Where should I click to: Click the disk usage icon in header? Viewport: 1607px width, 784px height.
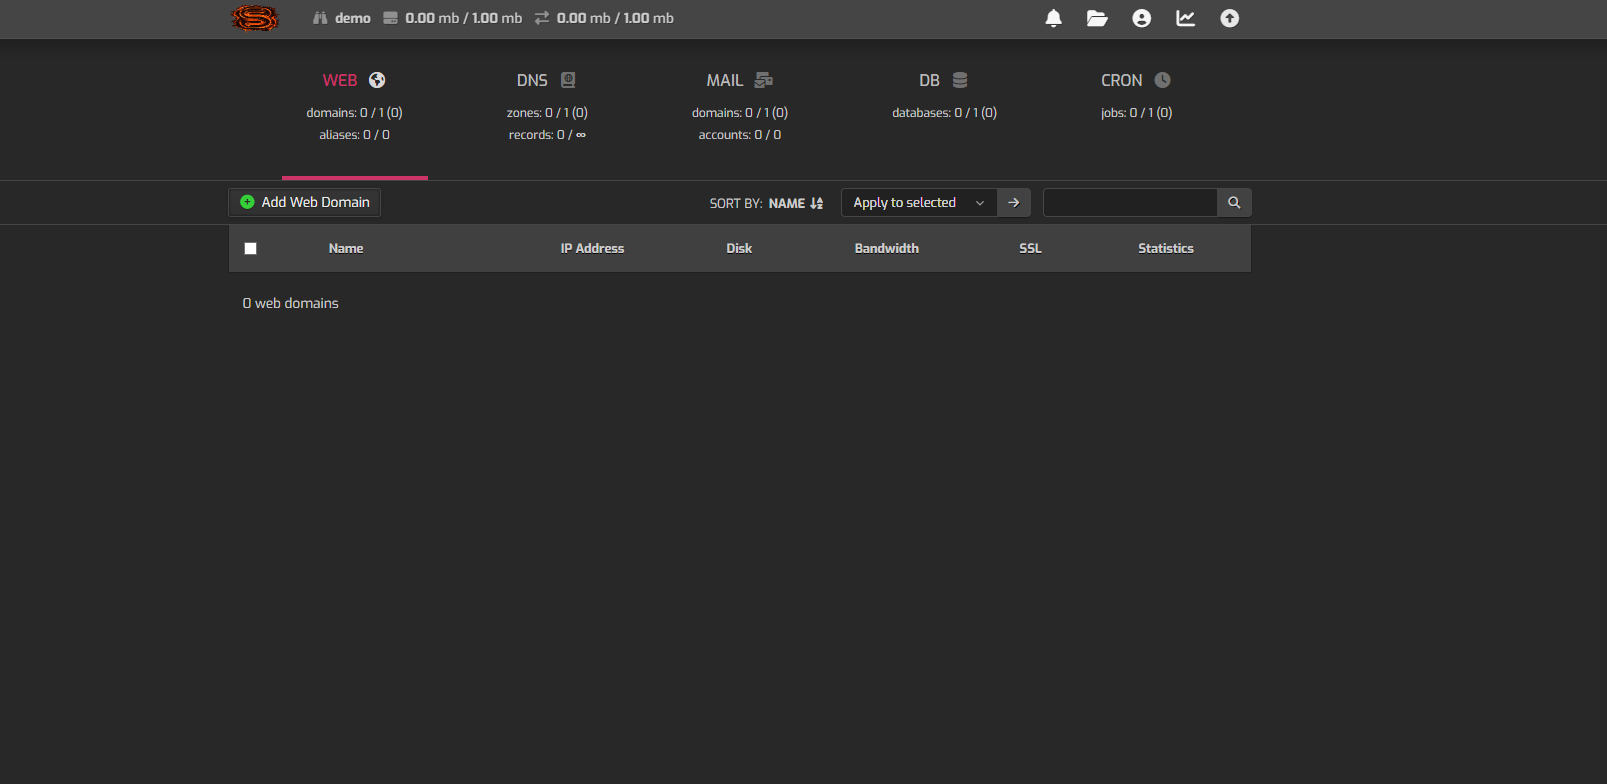(390, 18)
